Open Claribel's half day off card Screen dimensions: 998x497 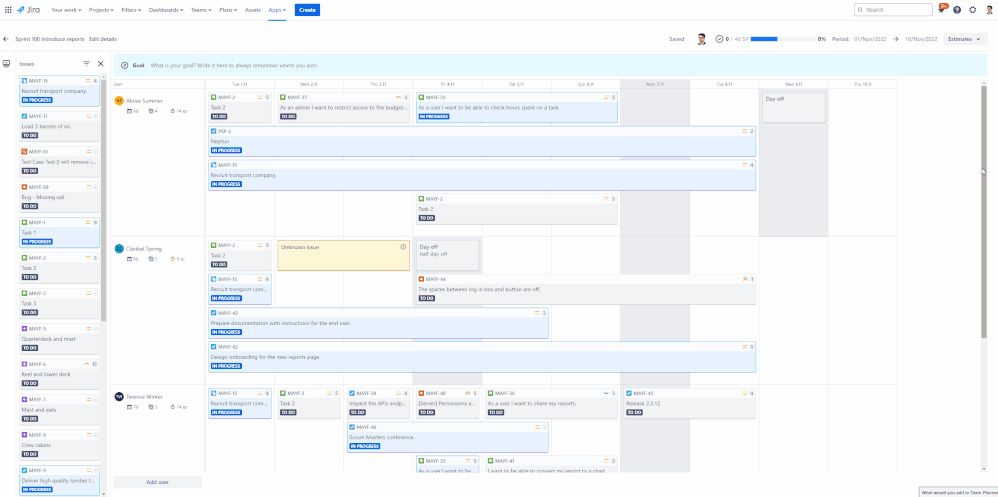pyautogui.click(x=448, y=255)
